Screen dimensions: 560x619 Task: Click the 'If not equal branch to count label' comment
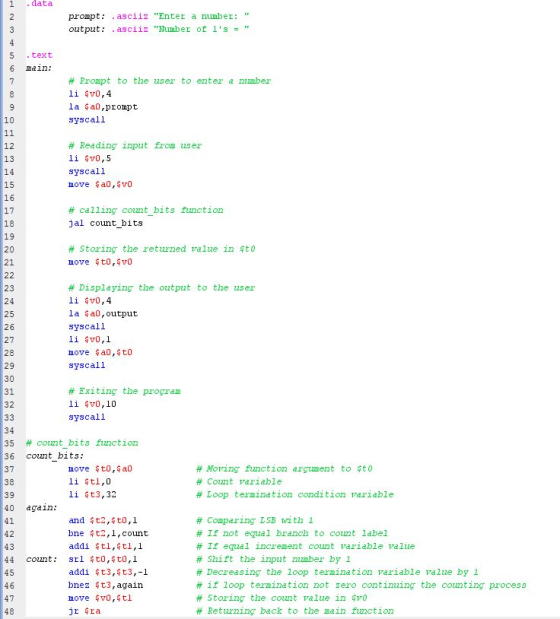click(x=292, y=534)
